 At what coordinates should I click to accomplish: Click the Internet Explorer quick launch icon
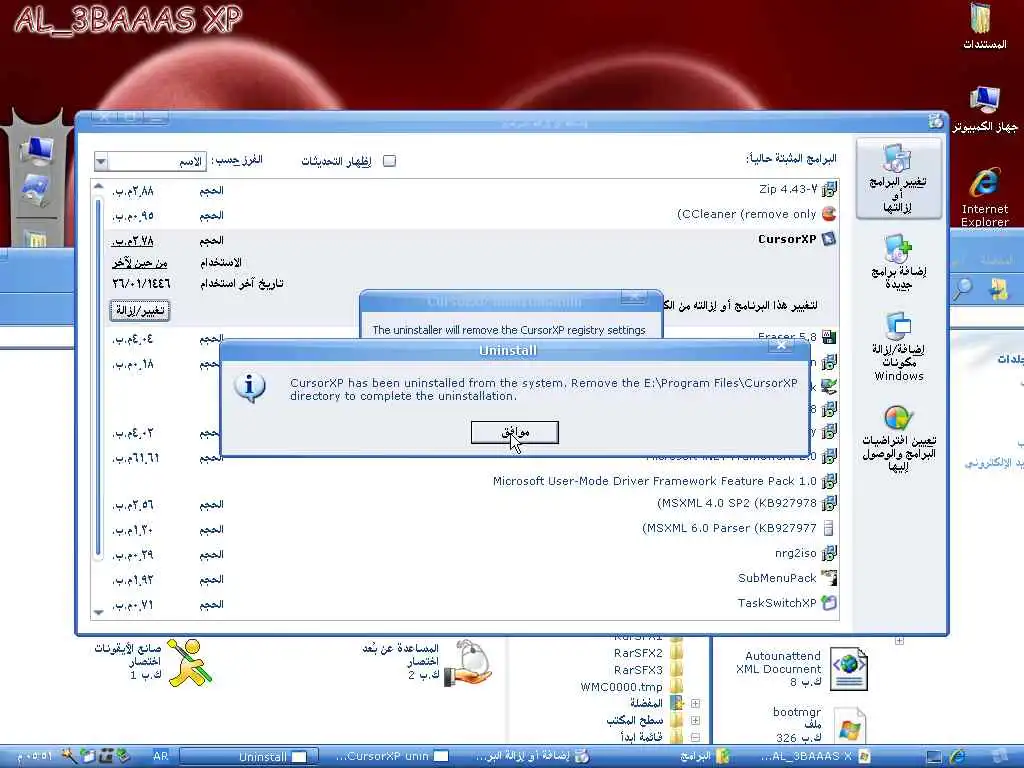(958, 756)
